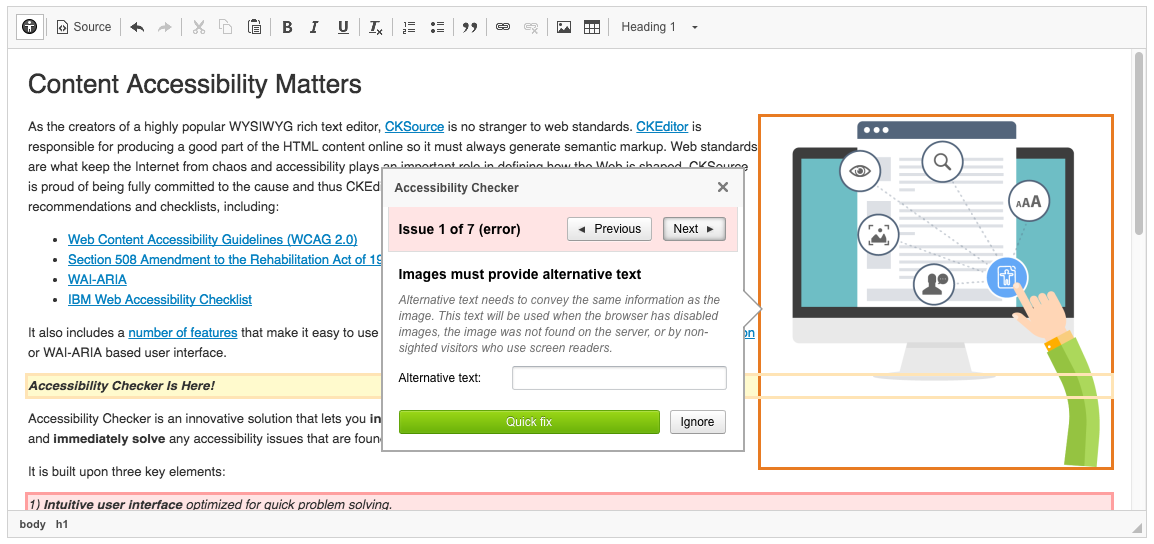Viewport: 1154px width, 544px height.
Task: Paste from clipboard
Action: [x=254, y=27]
